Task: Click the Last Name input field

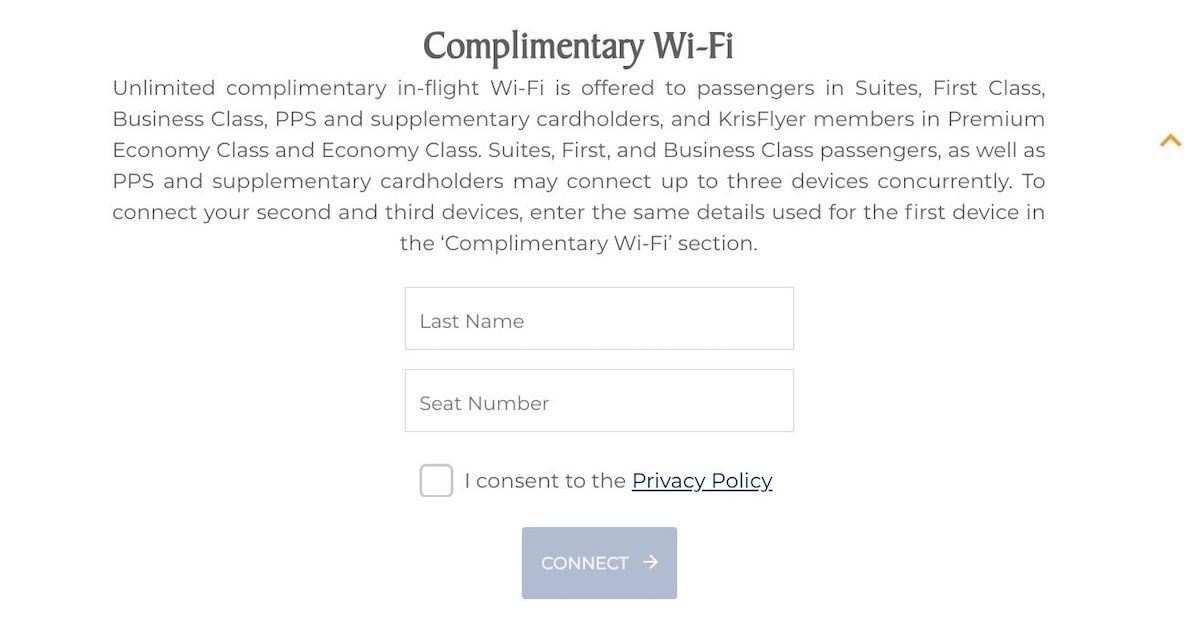Action: click(599, 319)
